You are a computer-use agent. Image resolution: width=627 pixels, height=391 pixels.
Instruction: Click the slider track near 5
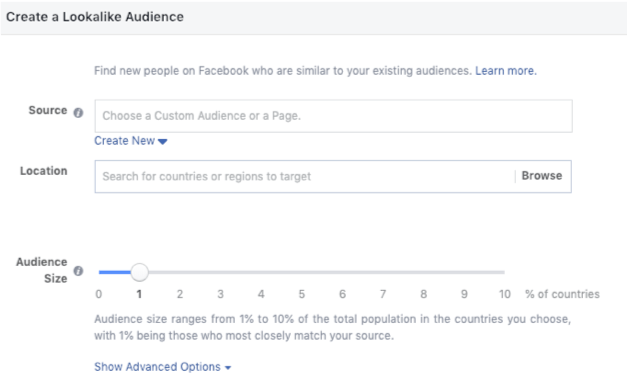coord(302,272)
